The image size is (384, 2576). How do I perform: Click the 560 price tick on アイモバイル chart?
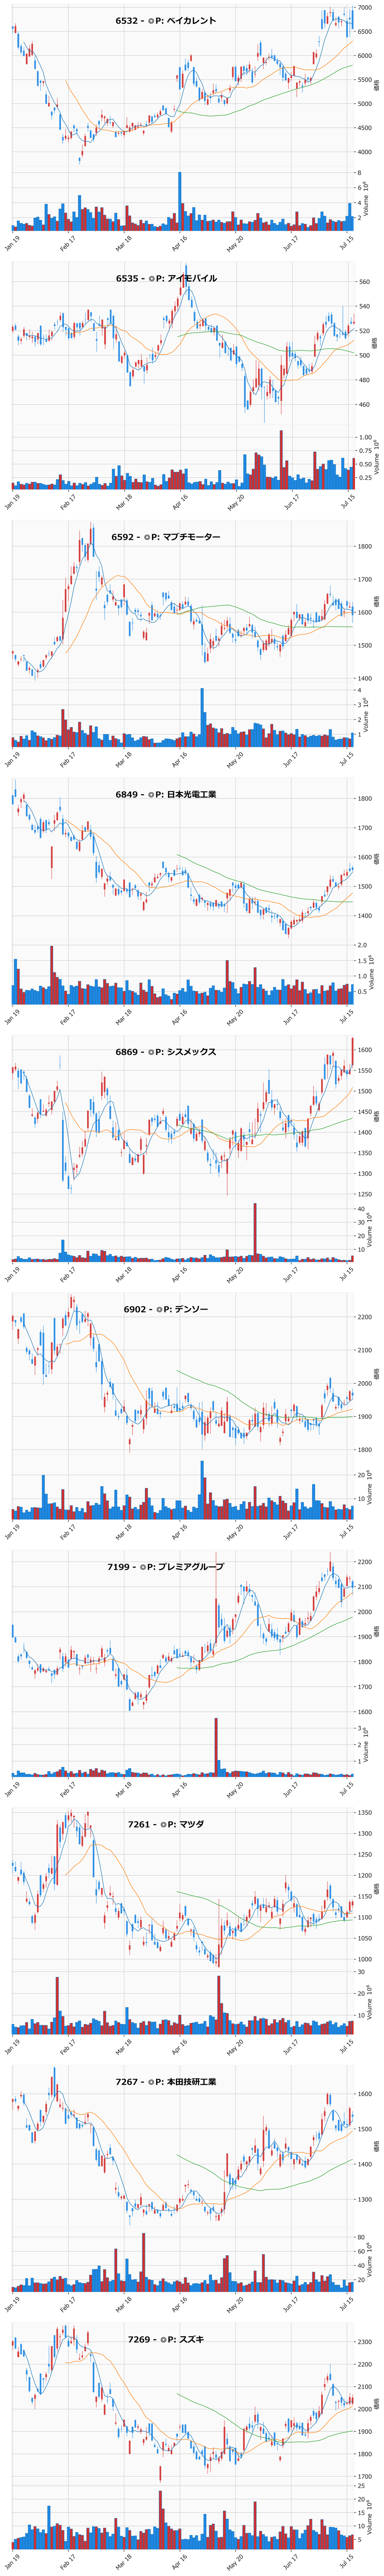click(363, 282)
